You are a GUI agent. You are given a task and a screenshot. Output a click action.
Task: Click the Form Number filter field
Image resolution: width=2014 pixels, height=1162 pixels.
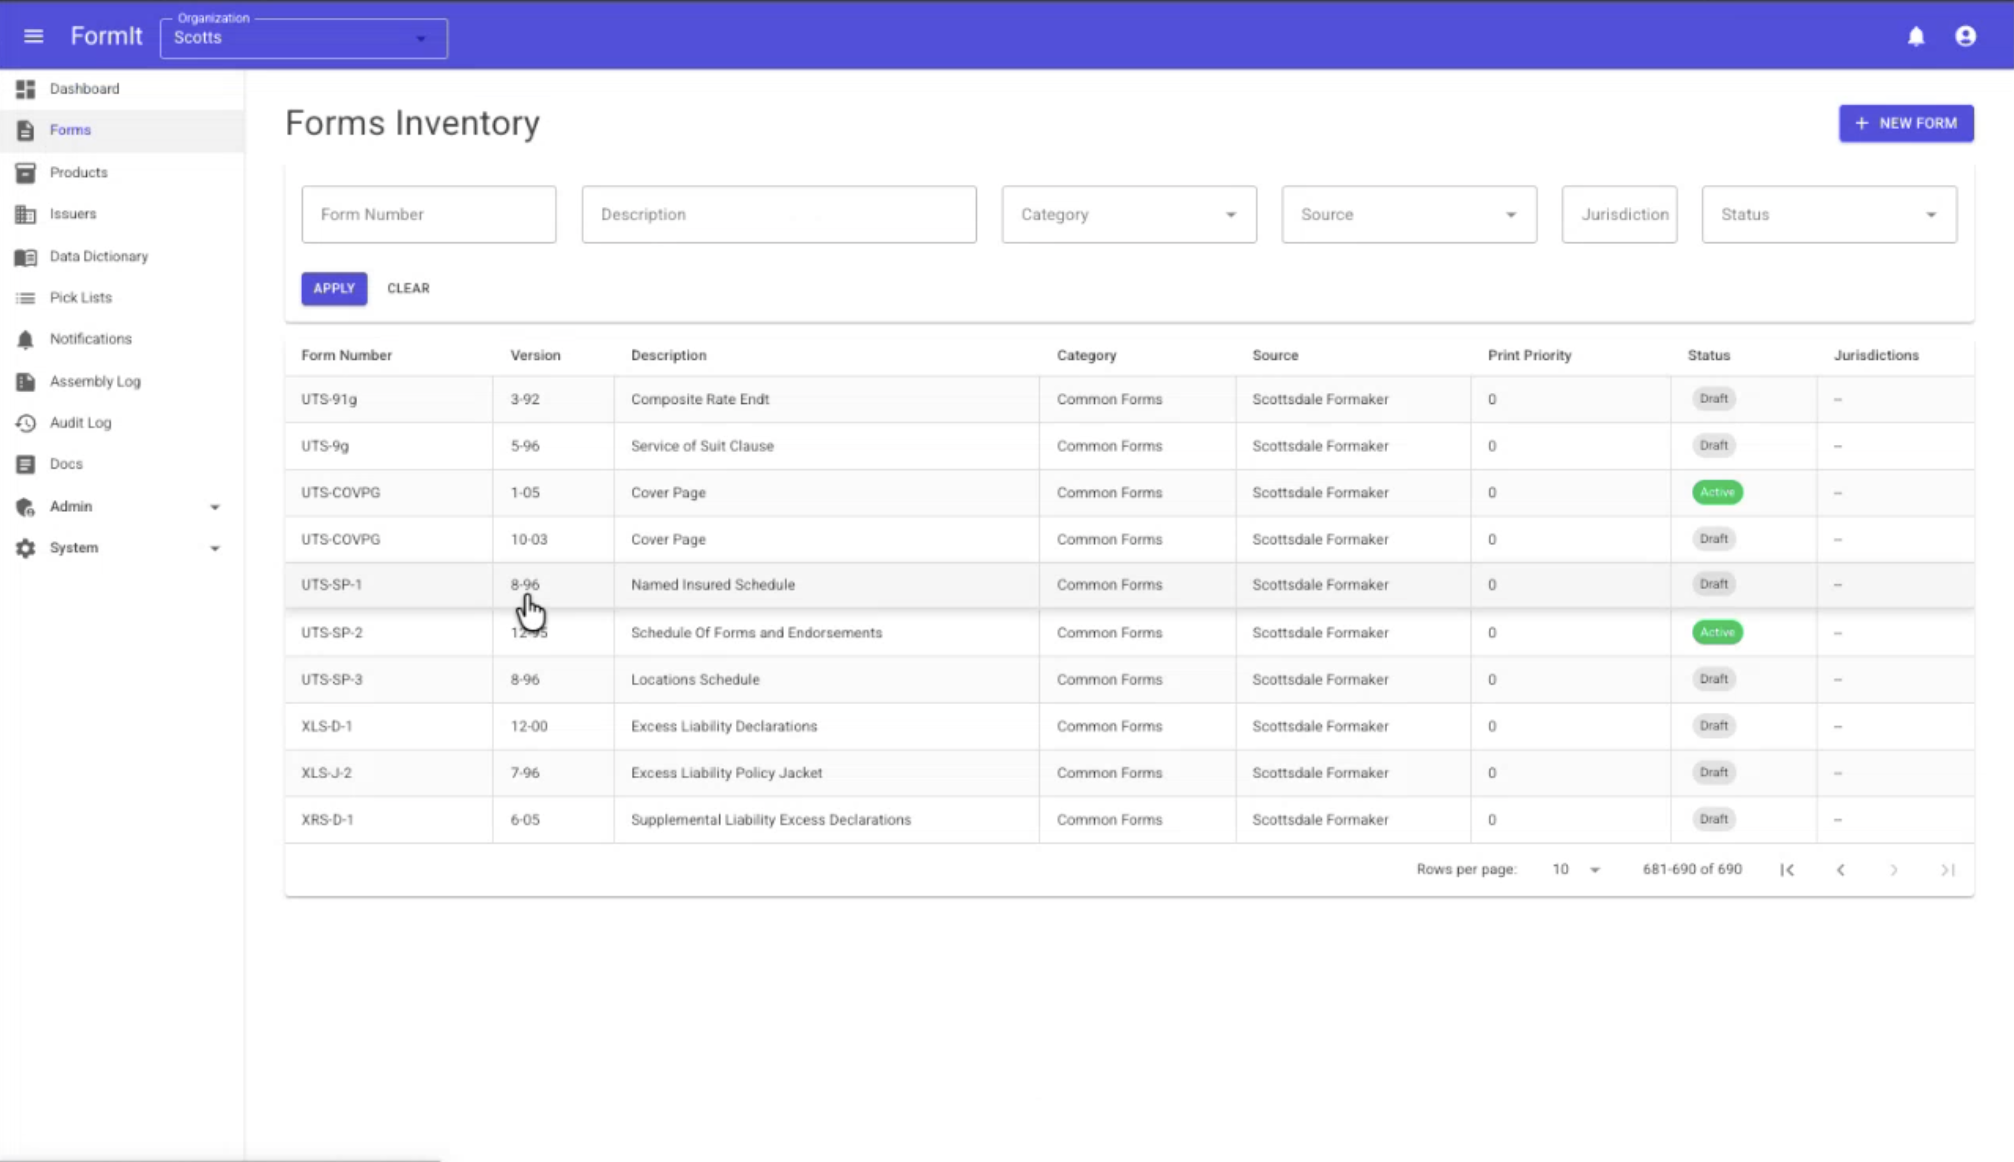pos(429,214)
